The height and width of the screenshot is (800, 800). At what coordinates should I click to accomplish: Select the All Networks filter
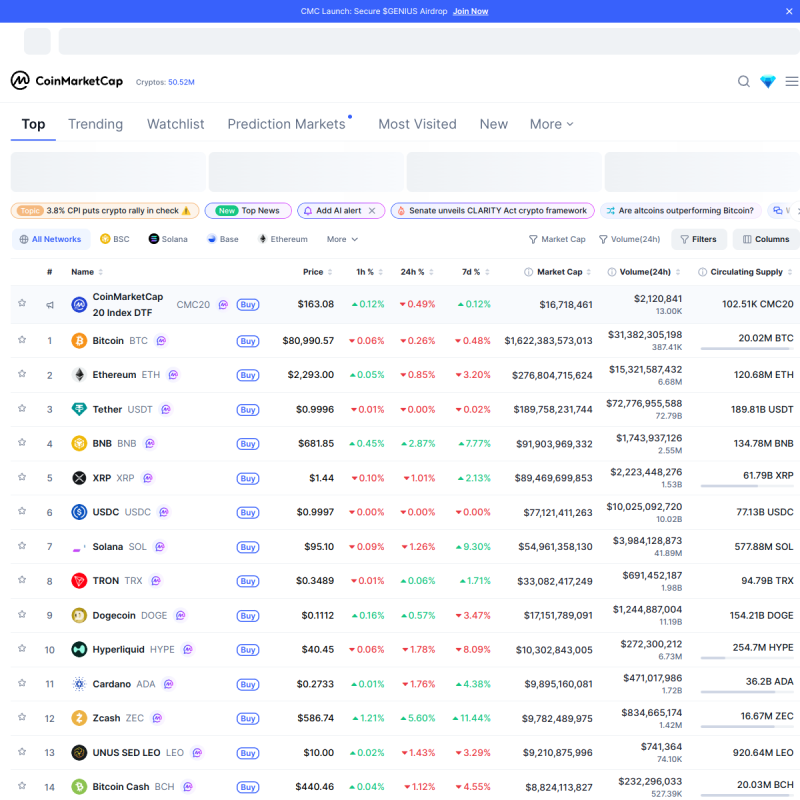click(51, 239)
